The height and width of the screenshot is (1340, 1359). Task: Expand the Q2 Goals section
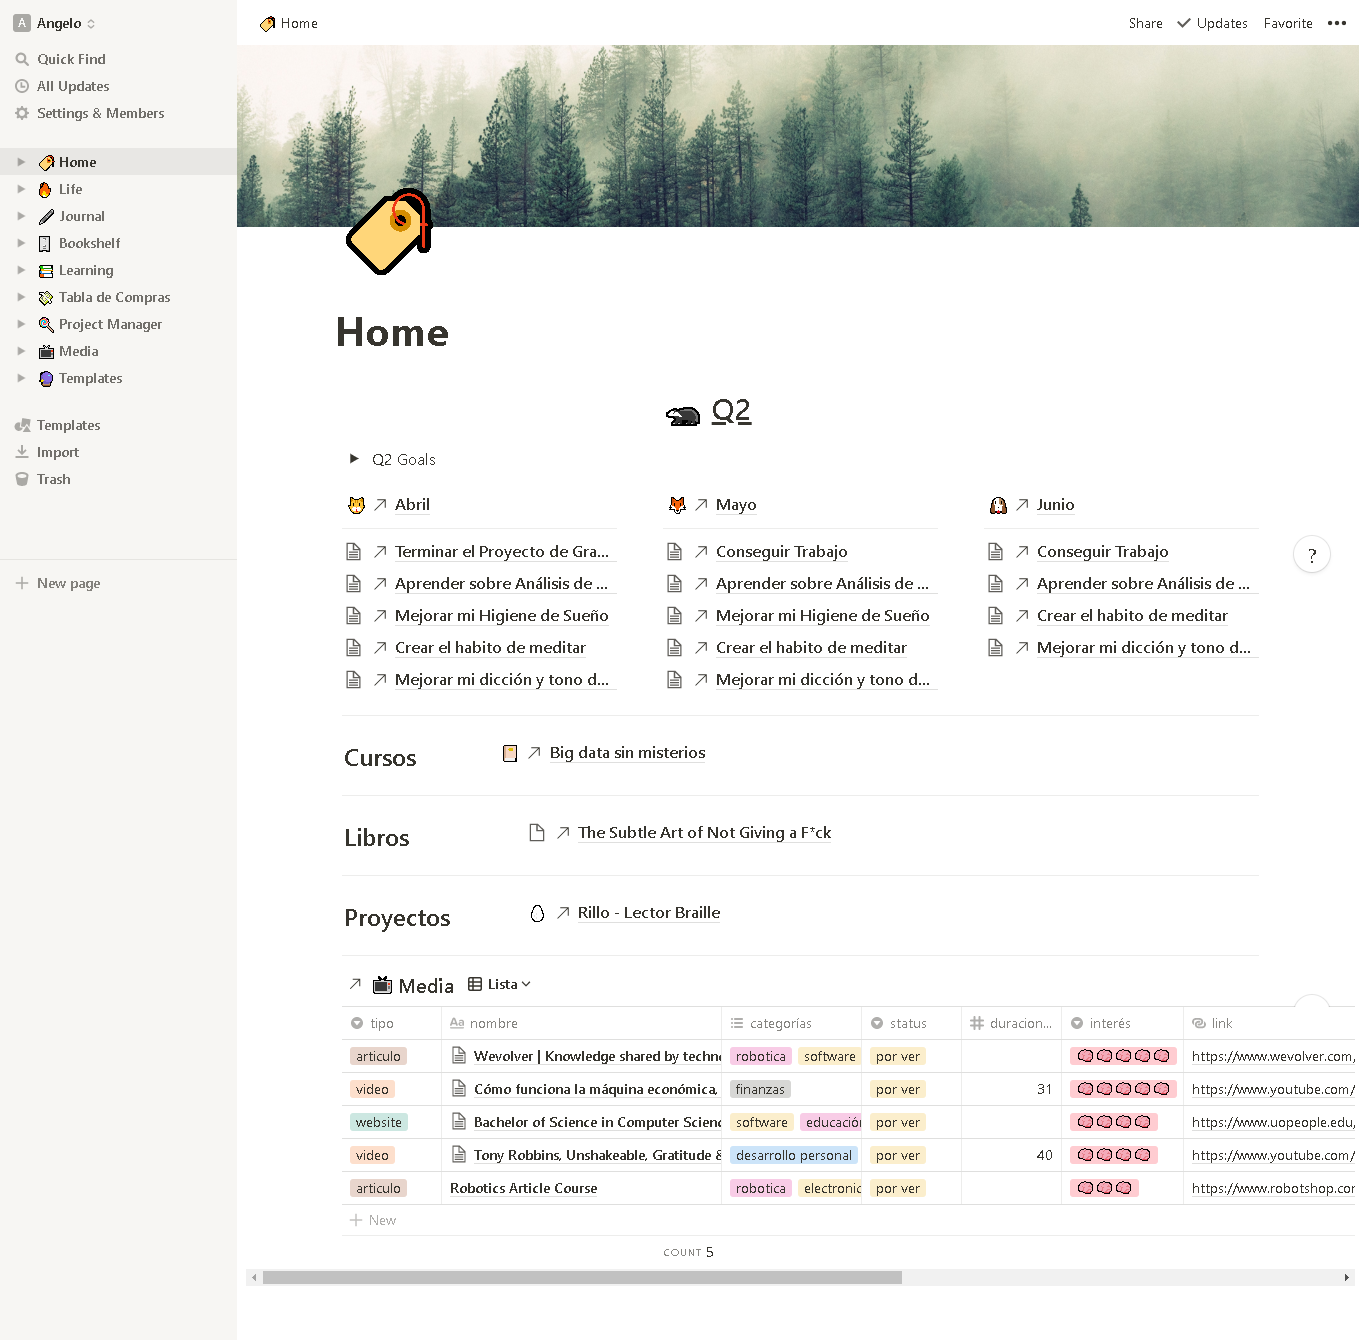point(355,459)
